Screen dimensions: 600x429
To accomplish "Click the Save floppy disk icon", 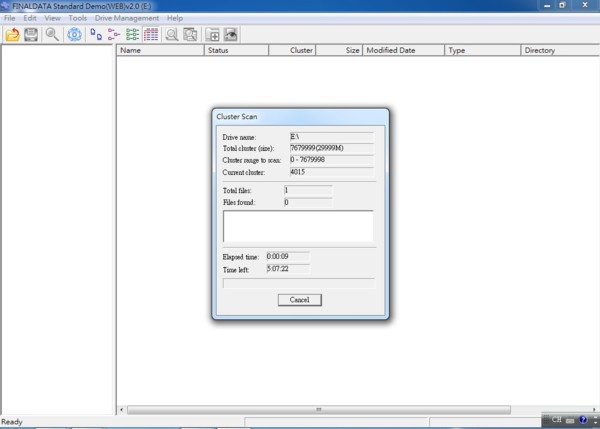I will [x=31, y=35].
